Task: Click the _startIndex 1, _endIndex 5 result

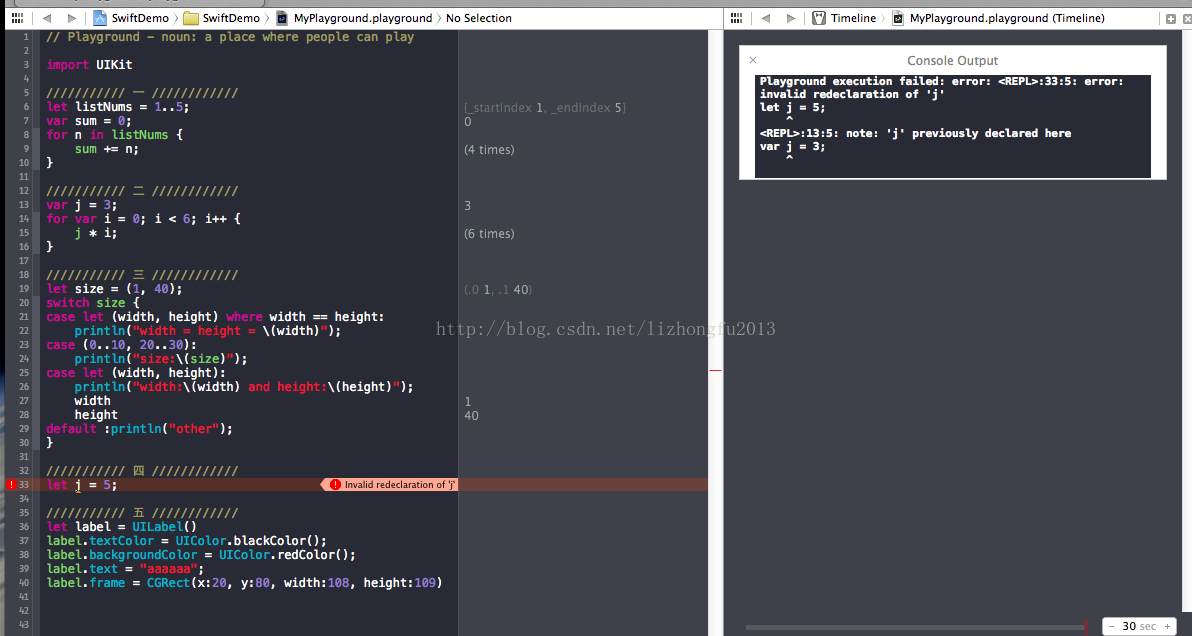Action: pos(544,108)
